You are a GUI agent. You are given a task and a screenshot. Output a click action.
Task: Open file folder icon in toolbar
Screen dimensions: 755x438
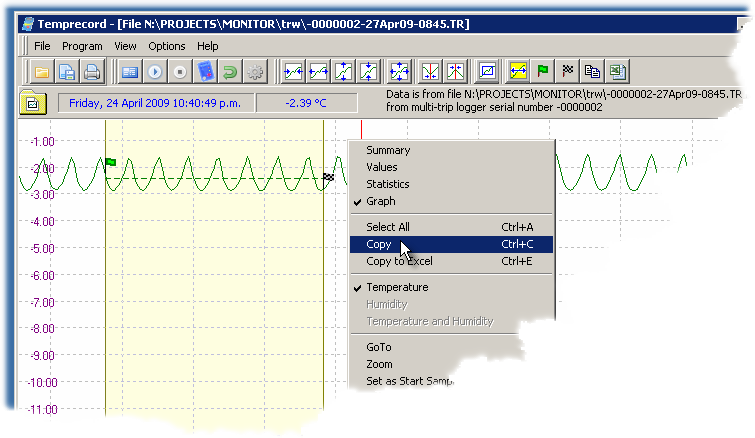click(42, 72)
